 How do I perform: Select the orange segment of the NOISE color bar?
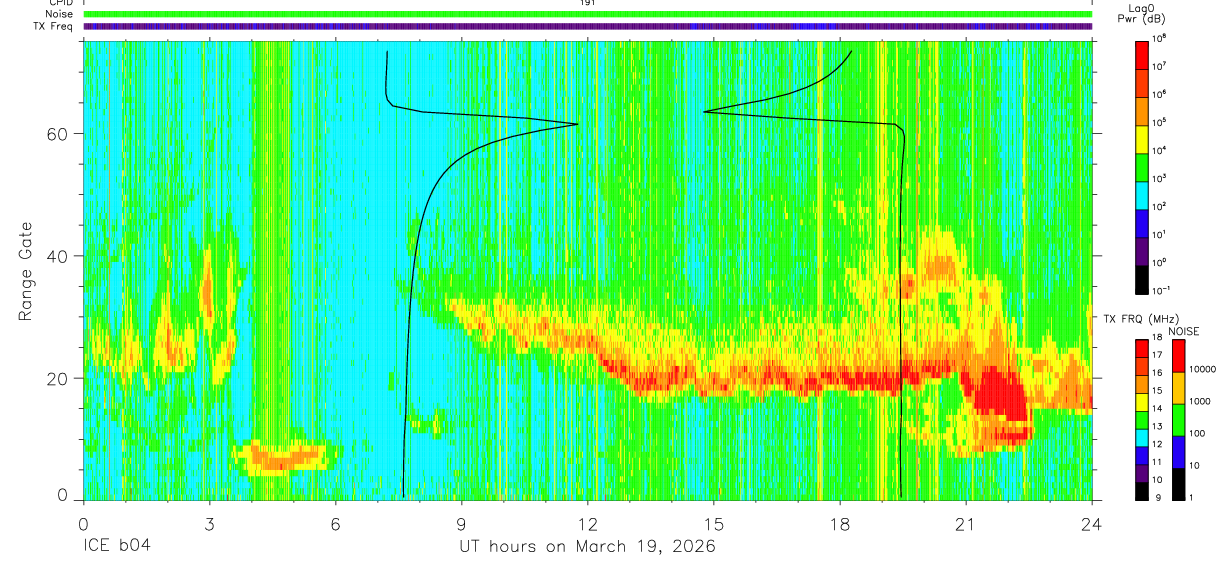point(1178,388)
